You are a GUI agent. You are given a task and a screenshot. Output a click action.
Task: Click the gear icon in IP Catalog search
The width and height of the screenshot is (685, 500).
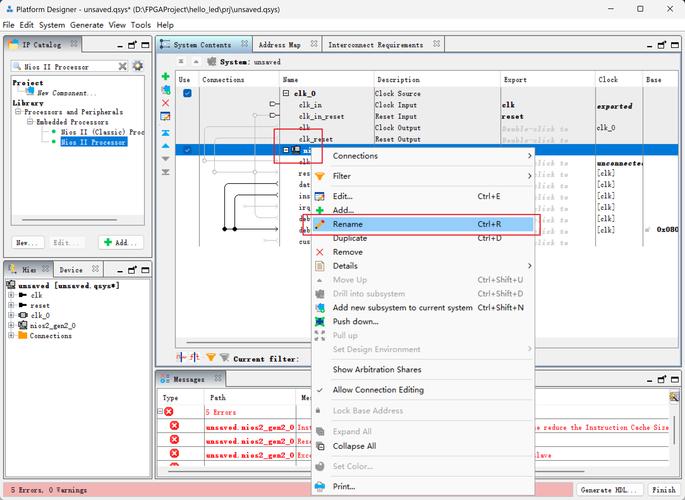coord(138,66)
